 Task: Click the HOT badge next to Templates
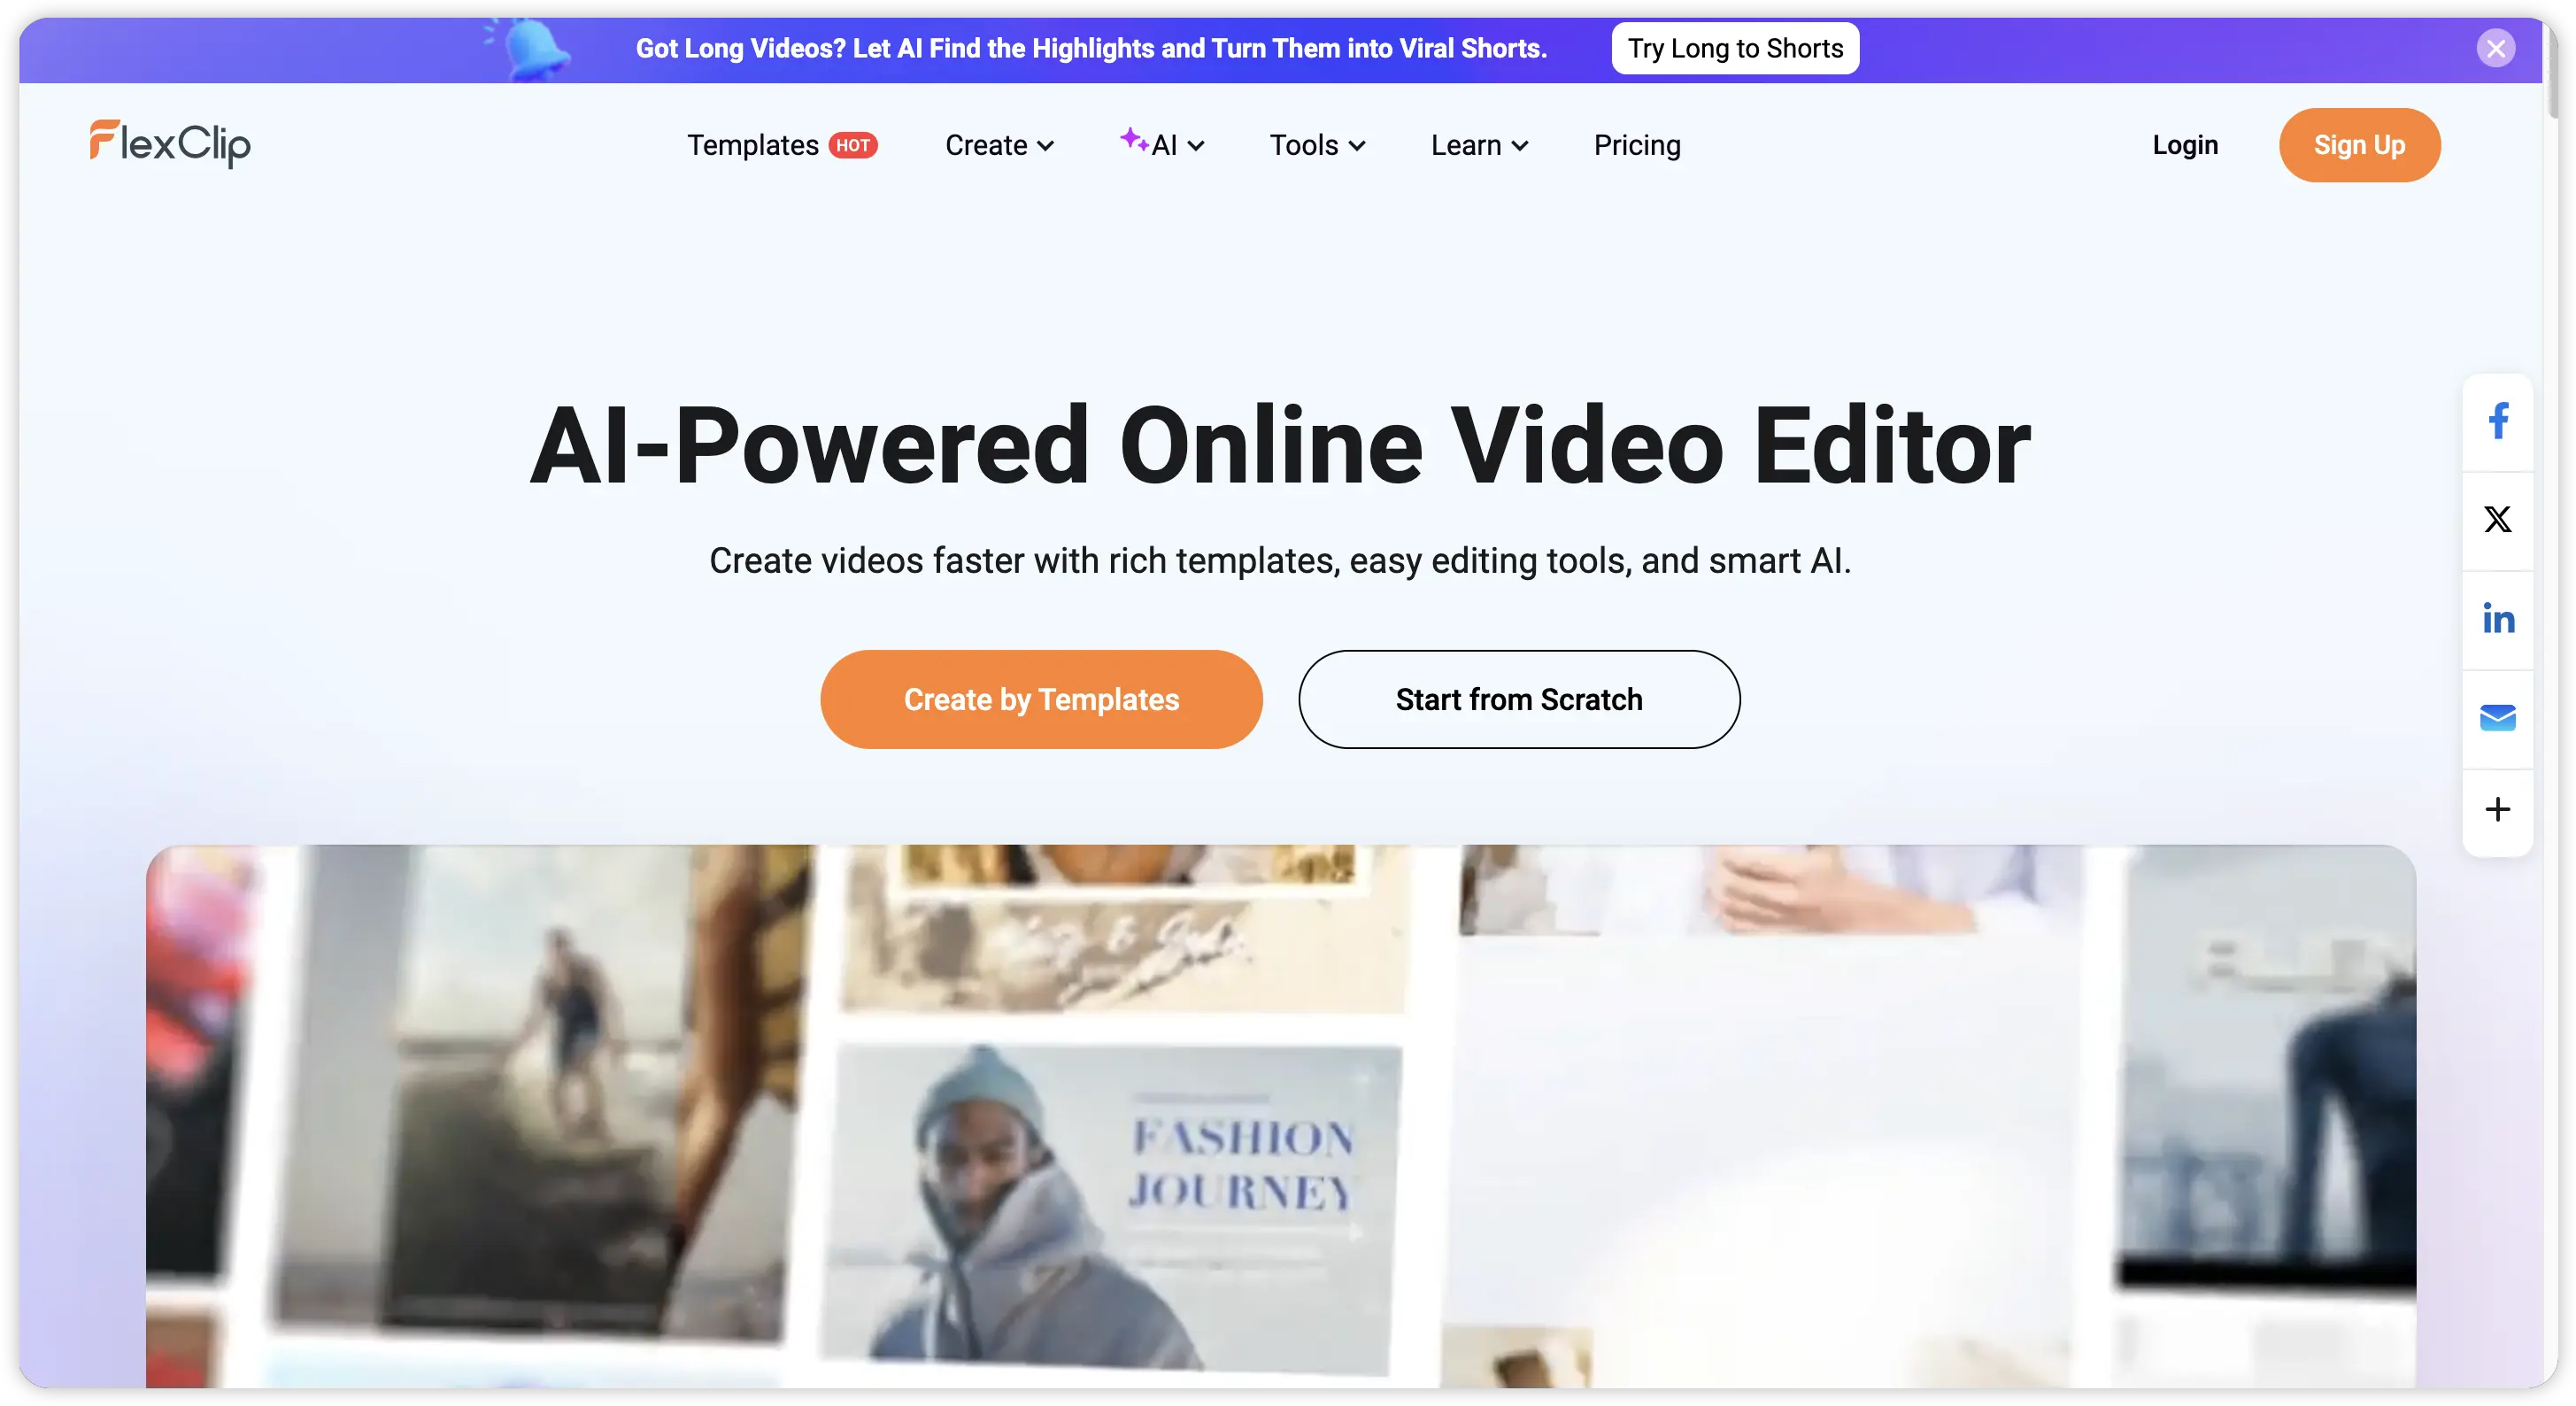[853, 145]
